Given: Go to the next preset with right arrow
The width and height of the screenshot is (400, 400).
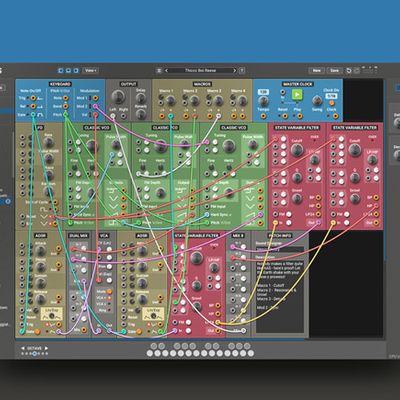Looking at the screenshot, I should [x=234, y=70].
